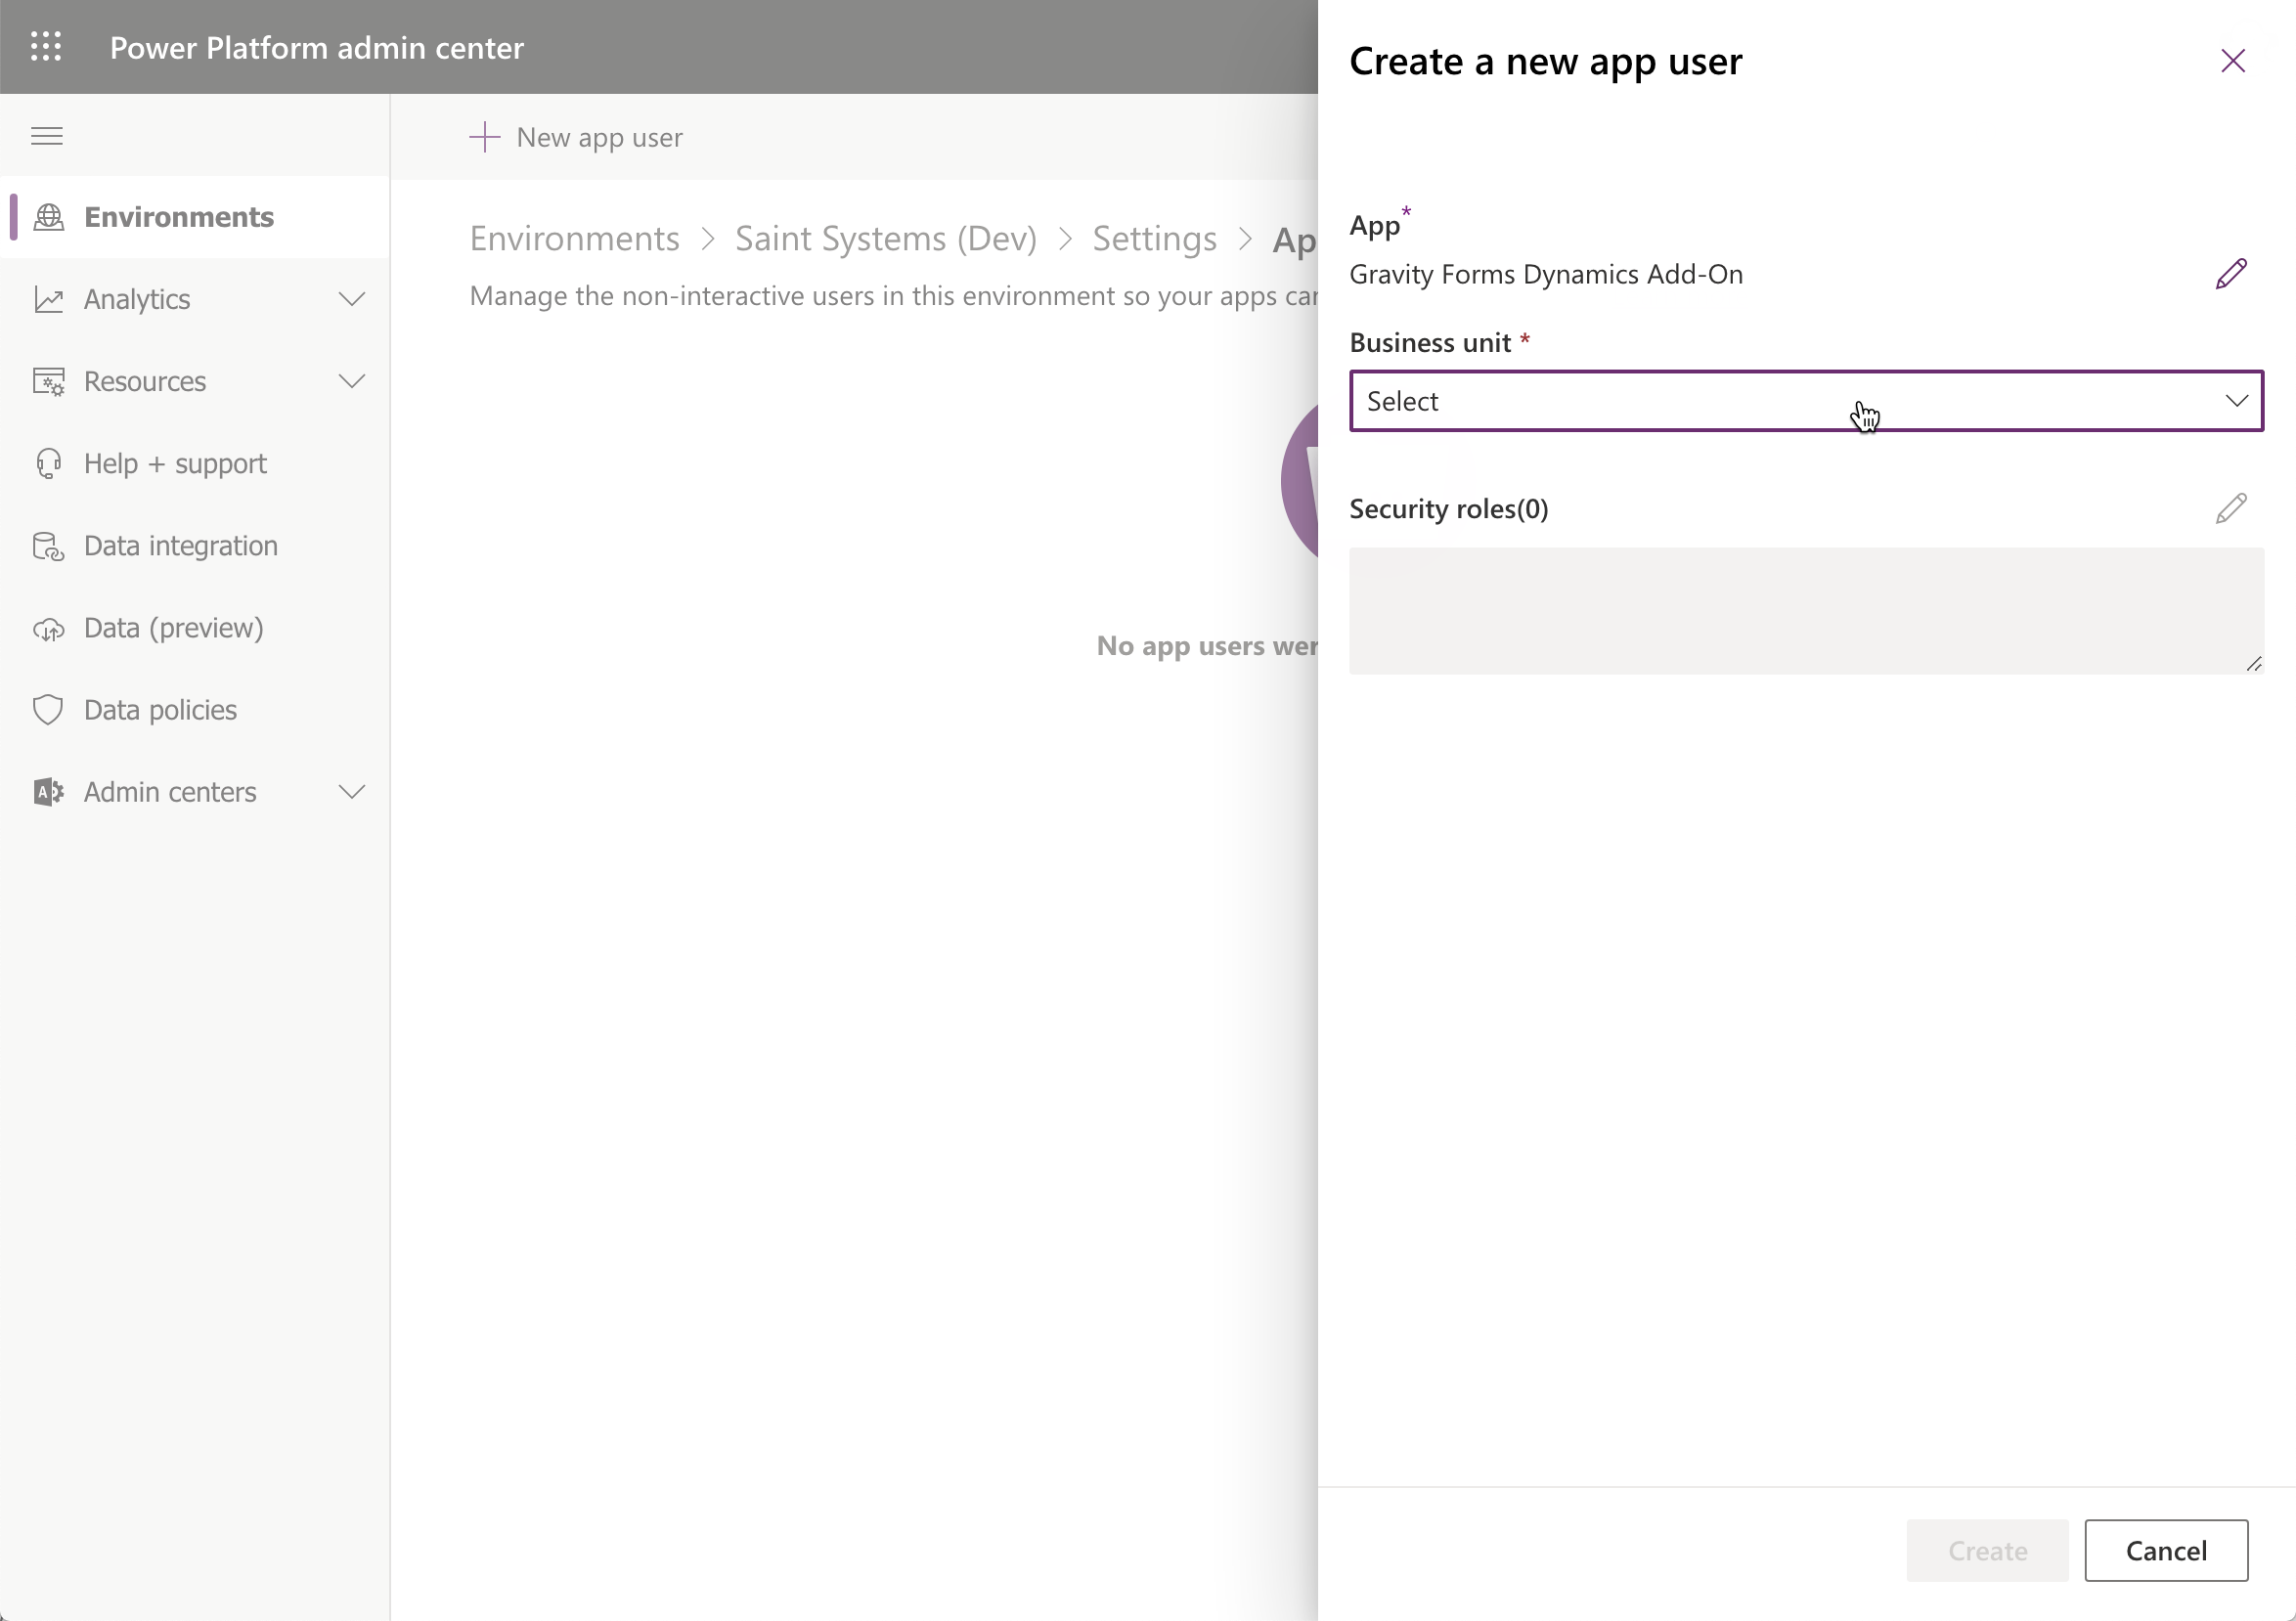Click the disabled Create button
Screen dimensions: 2296x1621
pos(1987,1550)
